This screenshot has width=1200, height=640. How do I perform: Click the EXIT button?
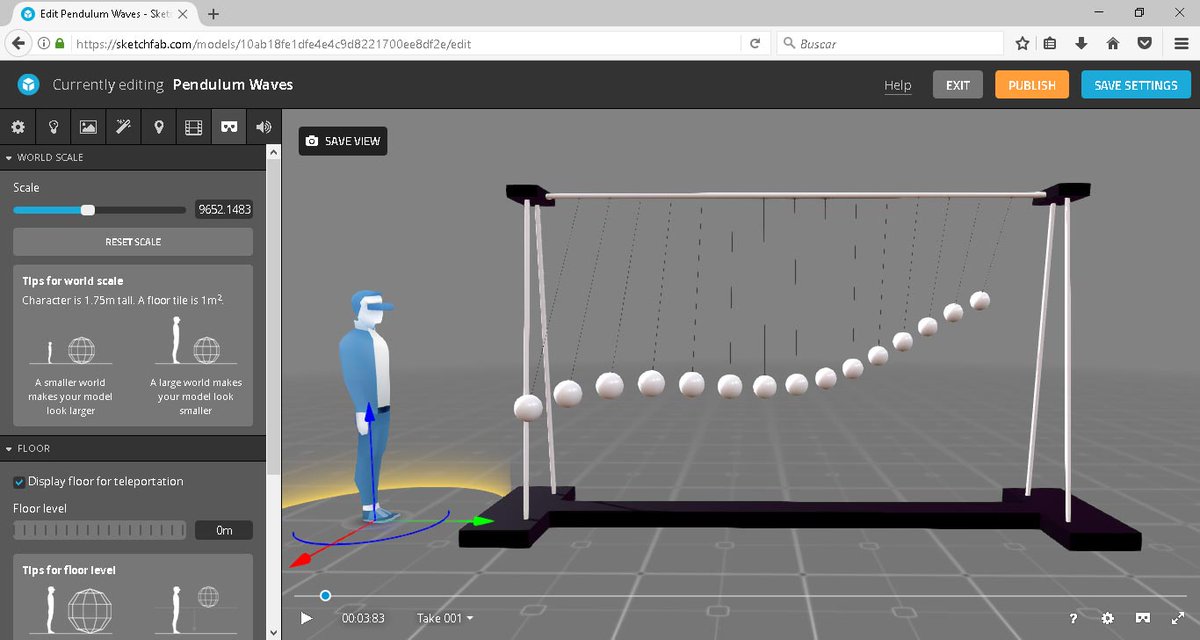point(958,85)
